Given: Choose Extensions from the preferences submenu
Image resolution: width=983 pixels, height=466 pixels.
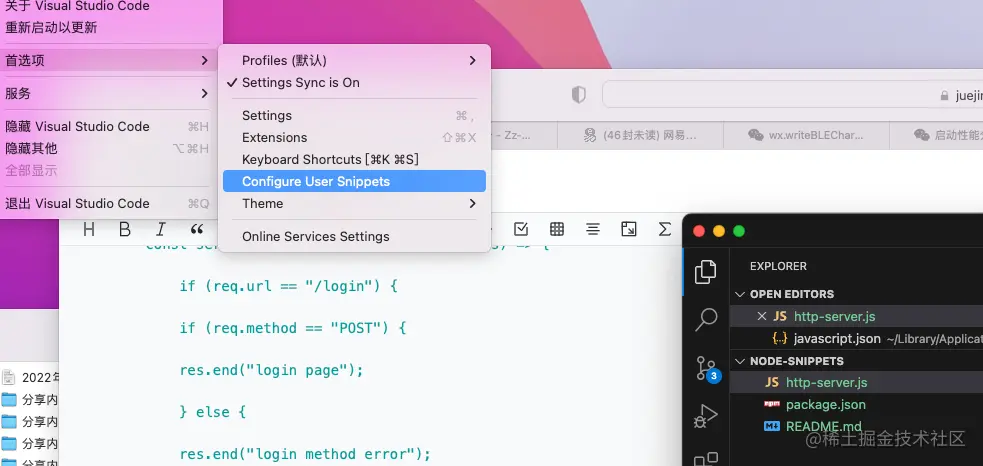Looking at the screenshot, I should [354, 137].
